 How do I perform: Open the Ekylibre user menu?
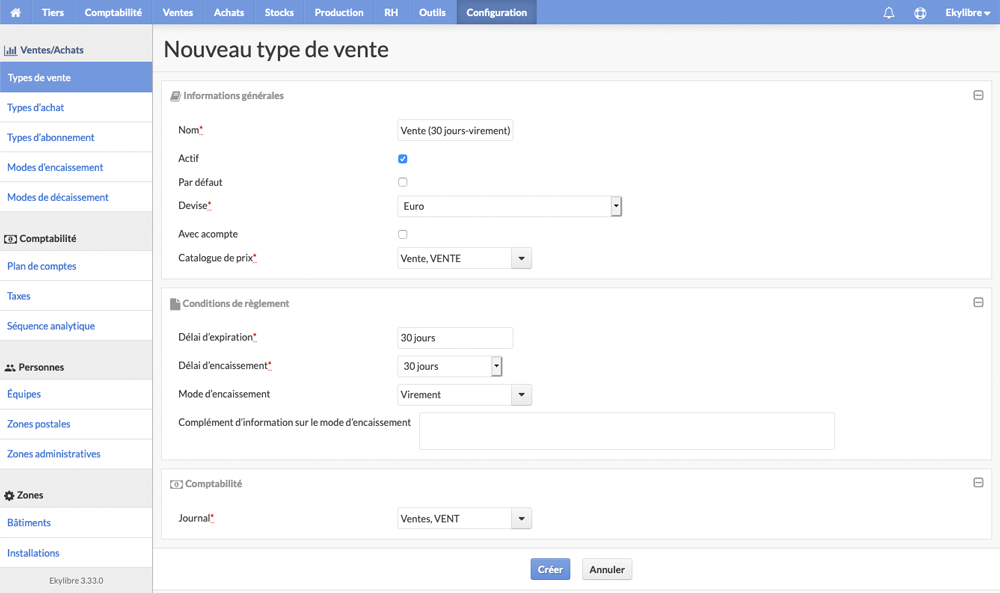point(967,12)
